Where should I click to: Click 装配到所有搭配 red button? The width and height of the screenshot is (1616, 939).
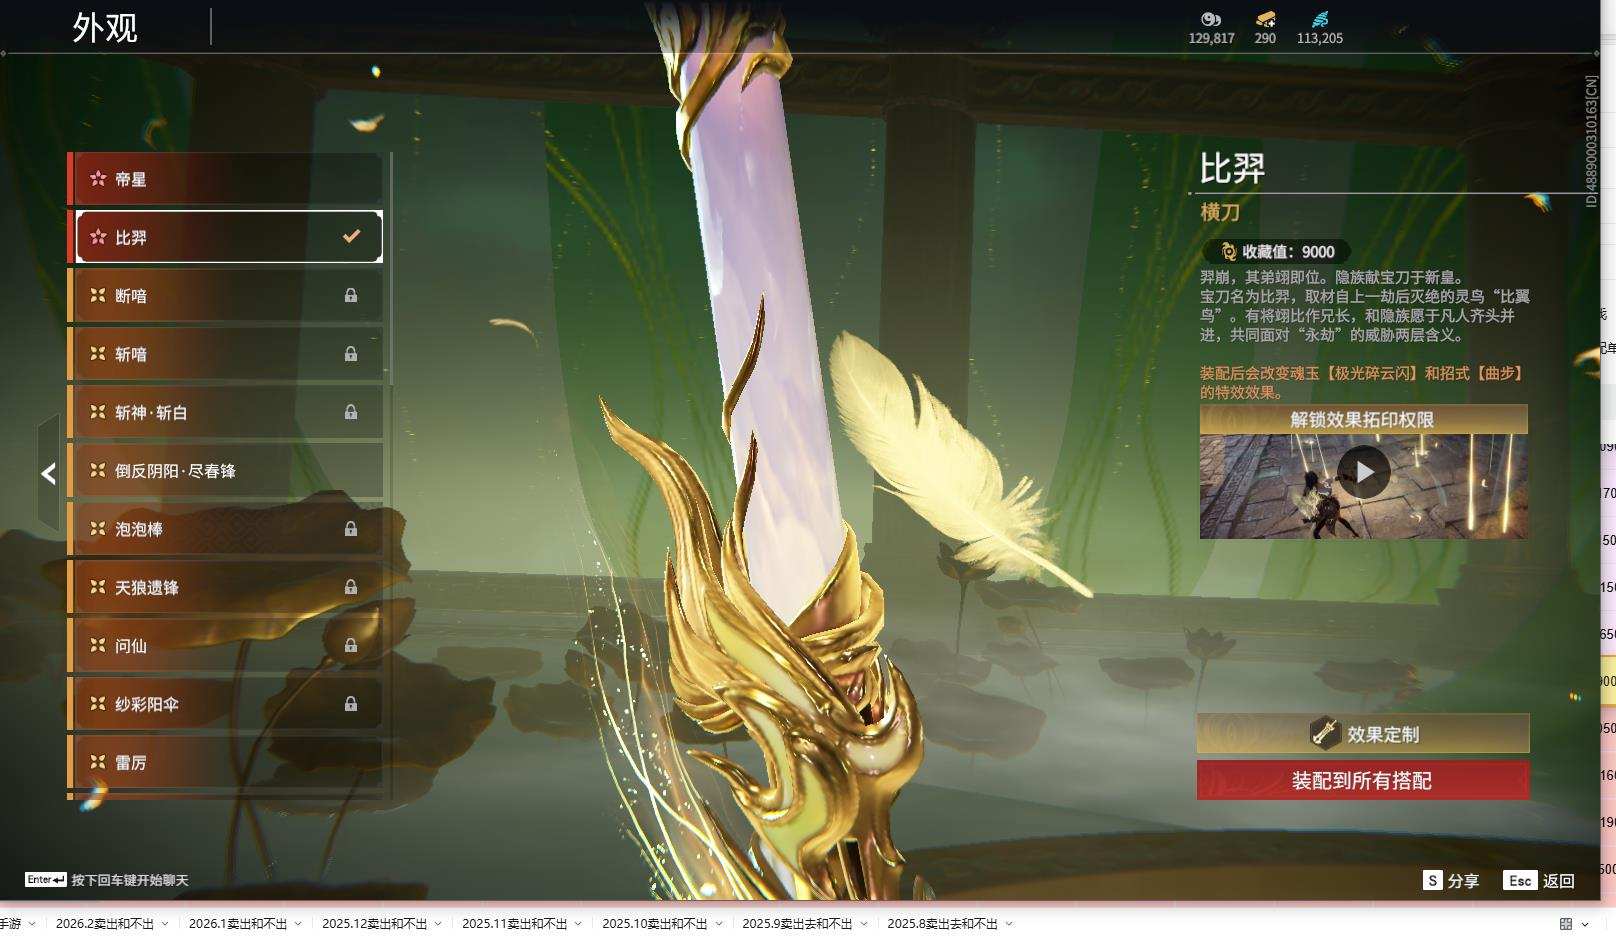click(1363, 780)
